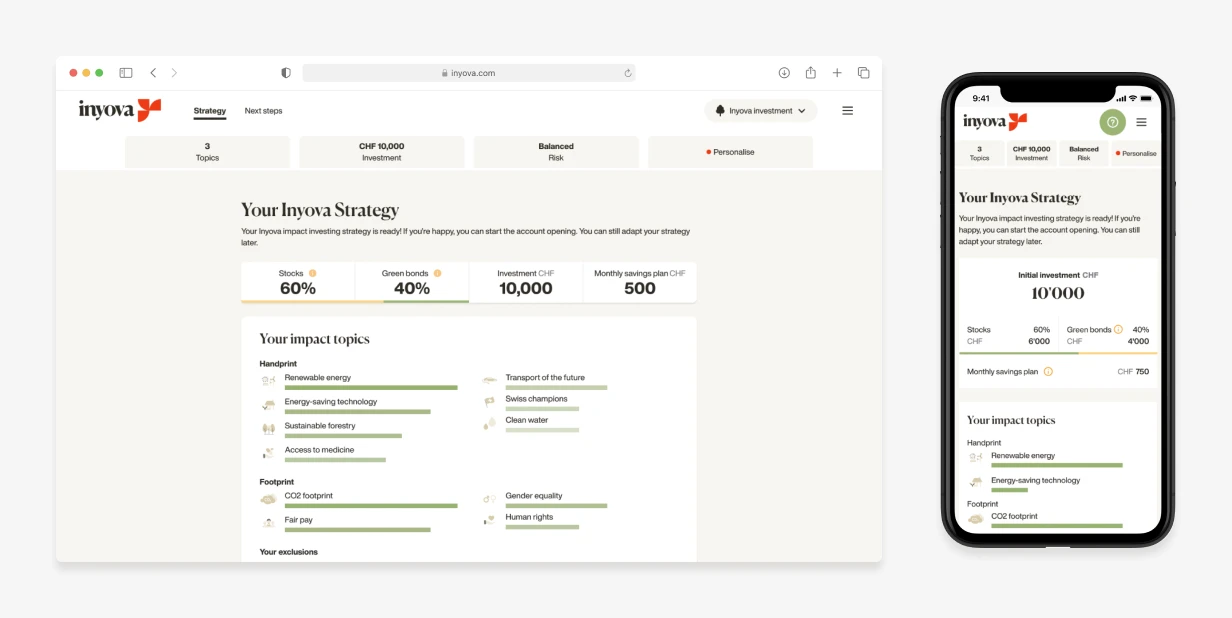Toggle the Safari sidebar
Screen dimensions: 1232x618
(126, 72)
